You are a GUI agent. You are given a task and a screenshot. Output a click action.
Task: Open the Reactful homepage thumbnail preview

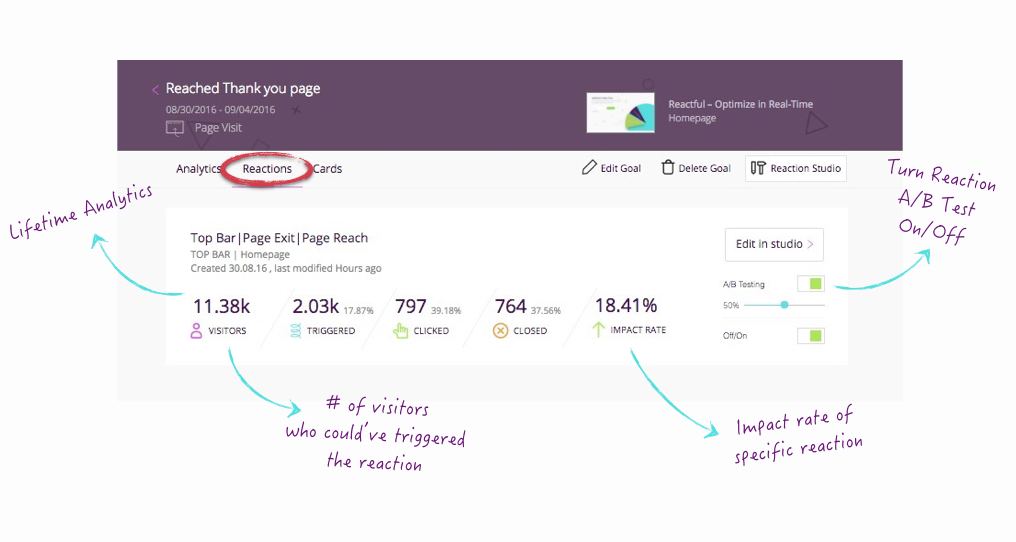tap(620, 112)
